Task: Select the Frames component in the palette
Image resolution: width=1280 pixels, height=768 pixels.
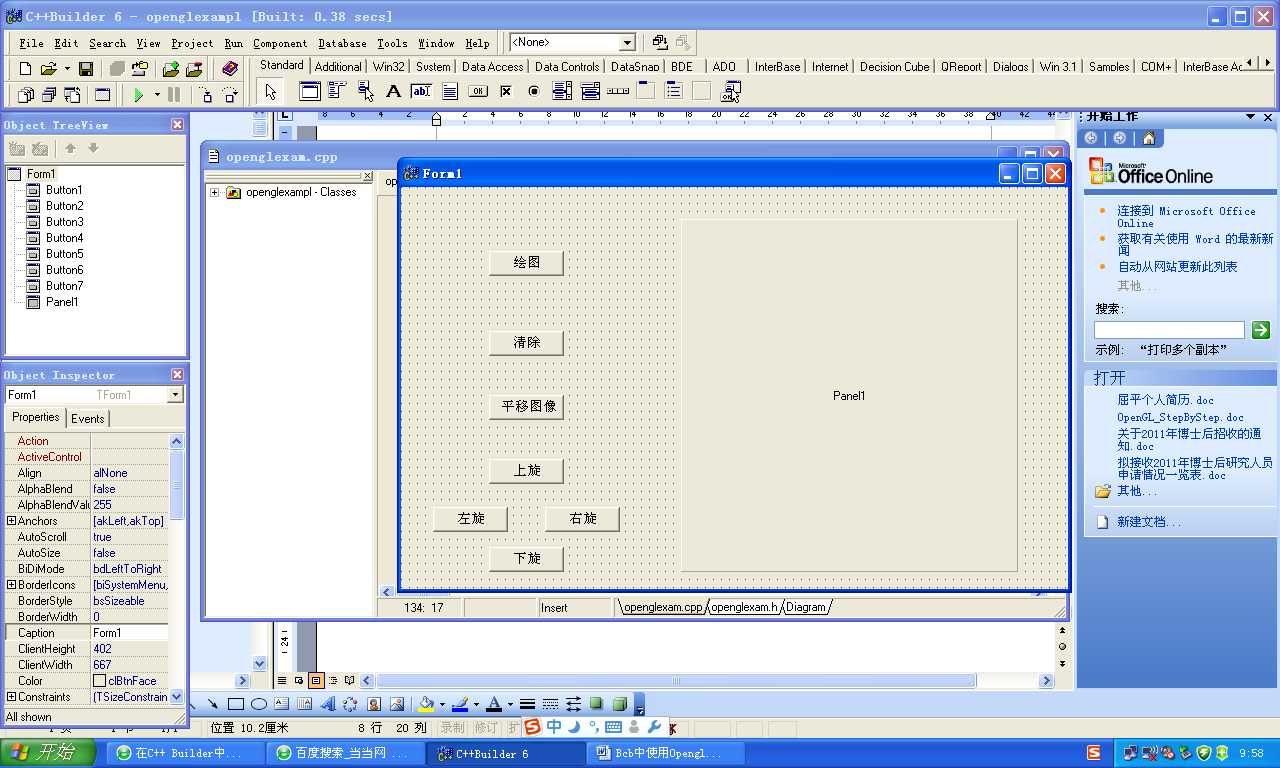Action: (x=310, y=91)
